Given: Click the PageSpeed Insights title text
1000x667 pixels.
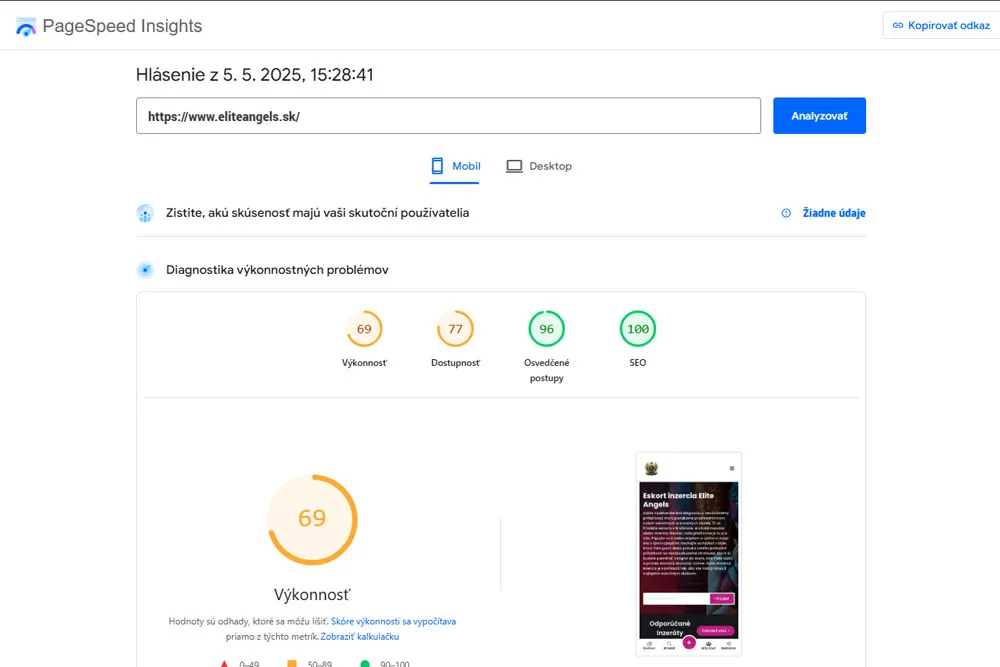Looking at the screenshot, I should [122, 26].
